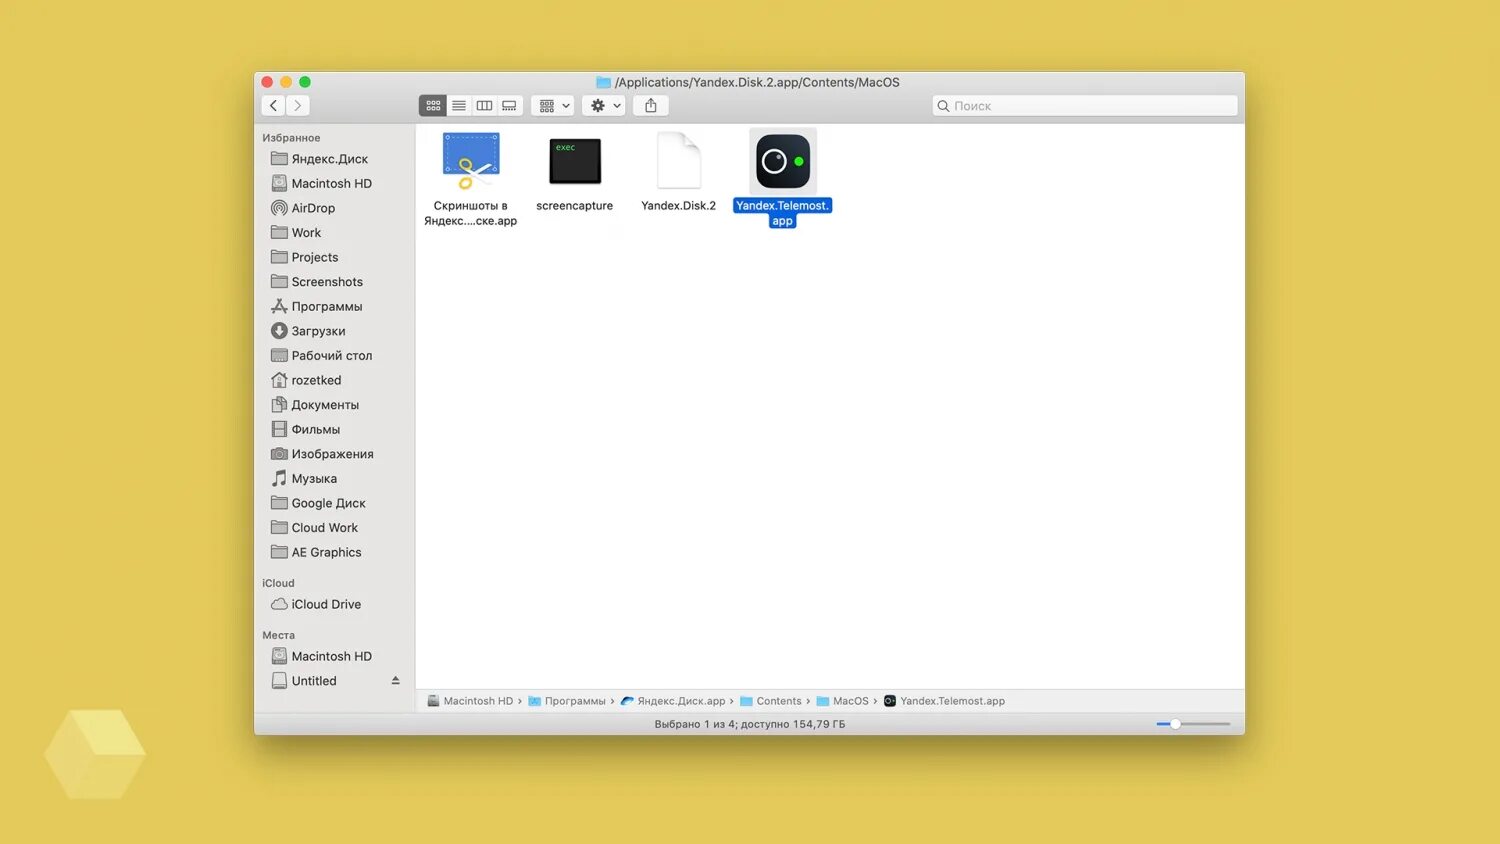Click Яндекс.Диск.app in the path bar

(673, 701)
